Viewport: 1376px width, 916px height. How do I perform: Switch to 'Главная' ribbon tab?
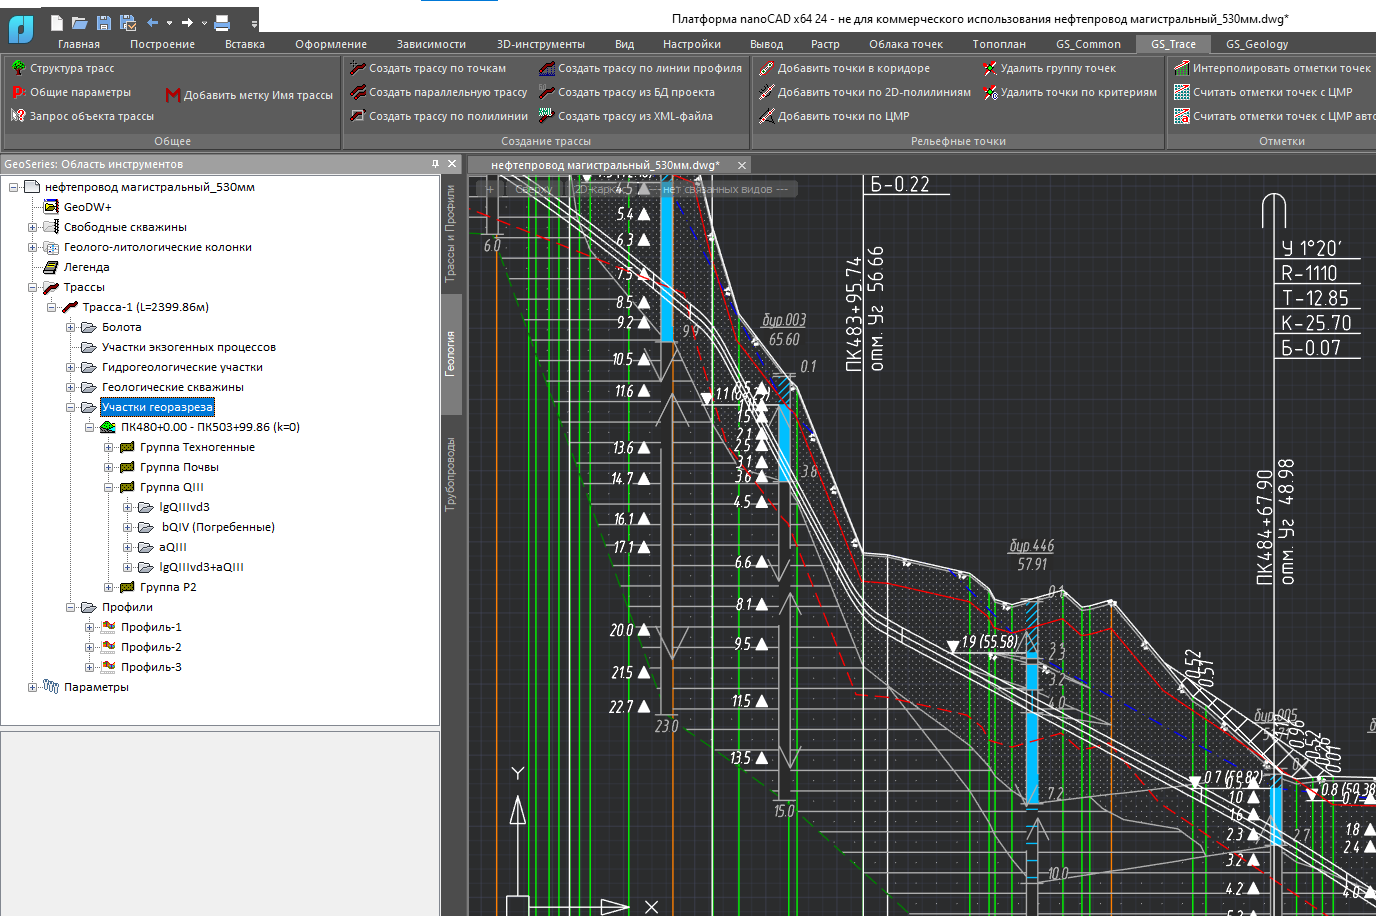click(x=79, y=44)
